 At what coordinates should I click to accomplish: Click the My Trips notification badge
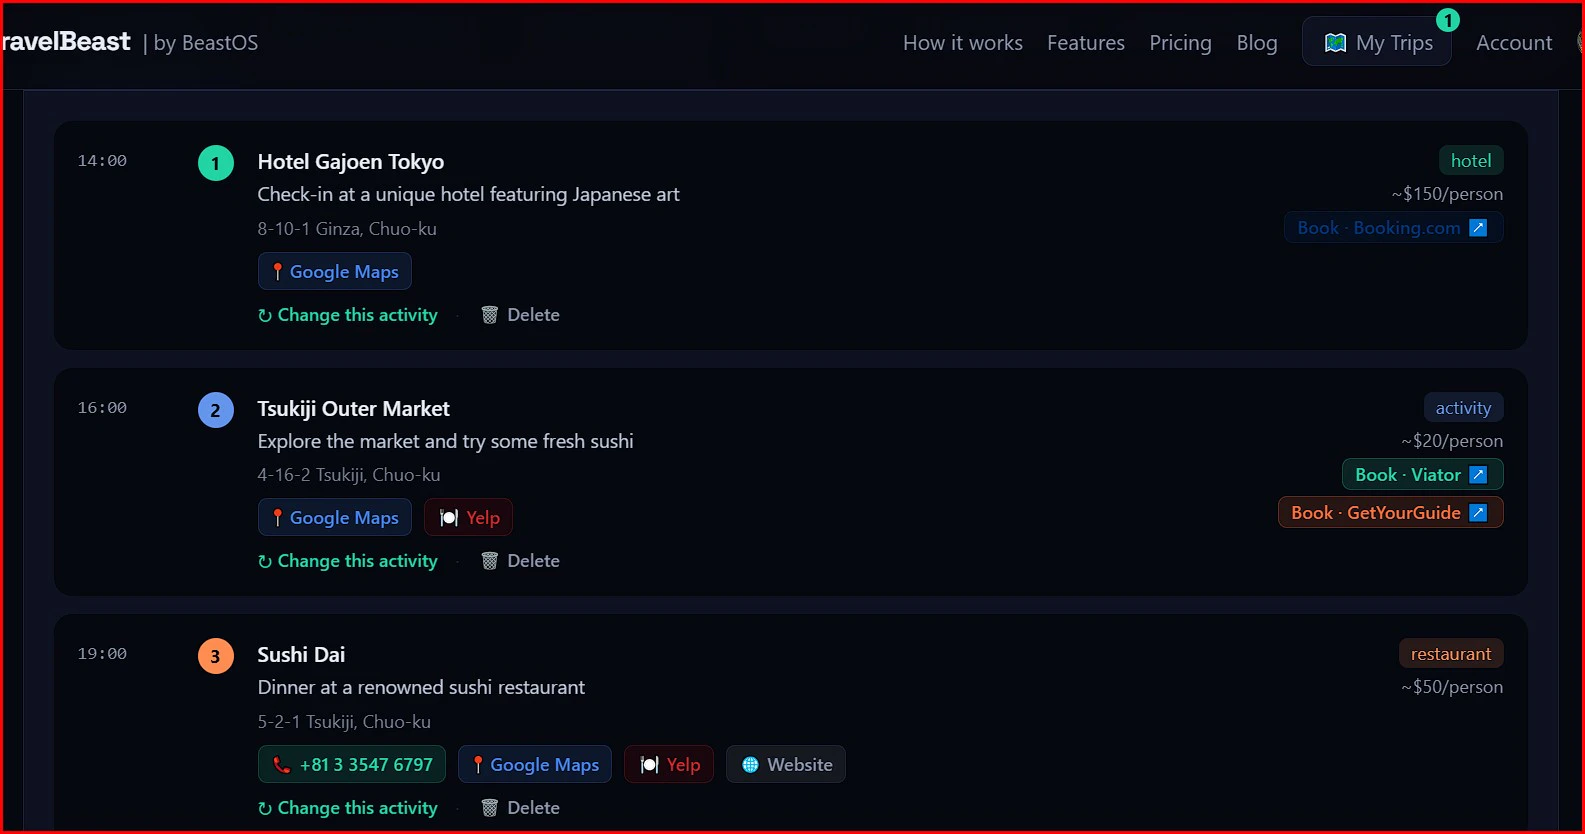click(1447, 20)
